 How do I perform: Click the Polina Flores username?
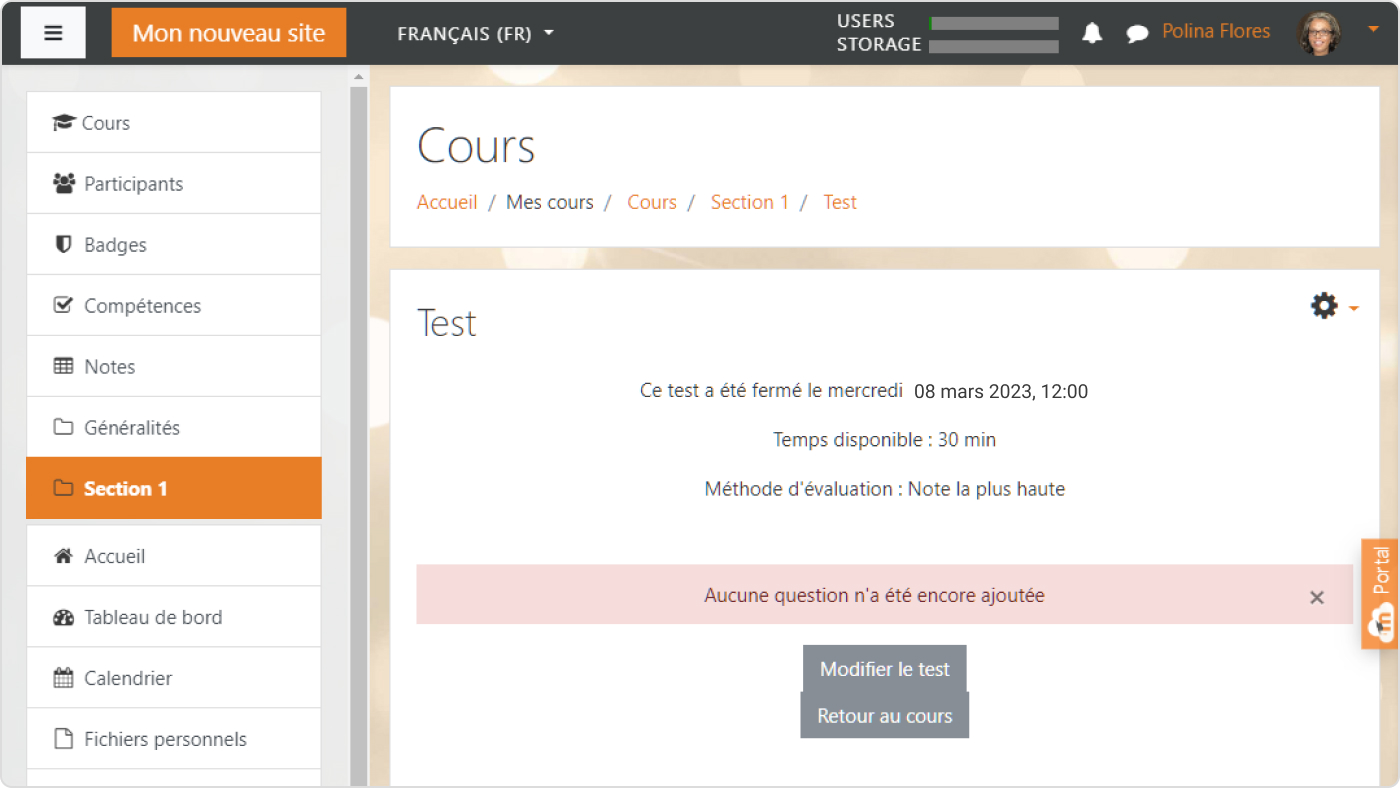click(1216, 32)
